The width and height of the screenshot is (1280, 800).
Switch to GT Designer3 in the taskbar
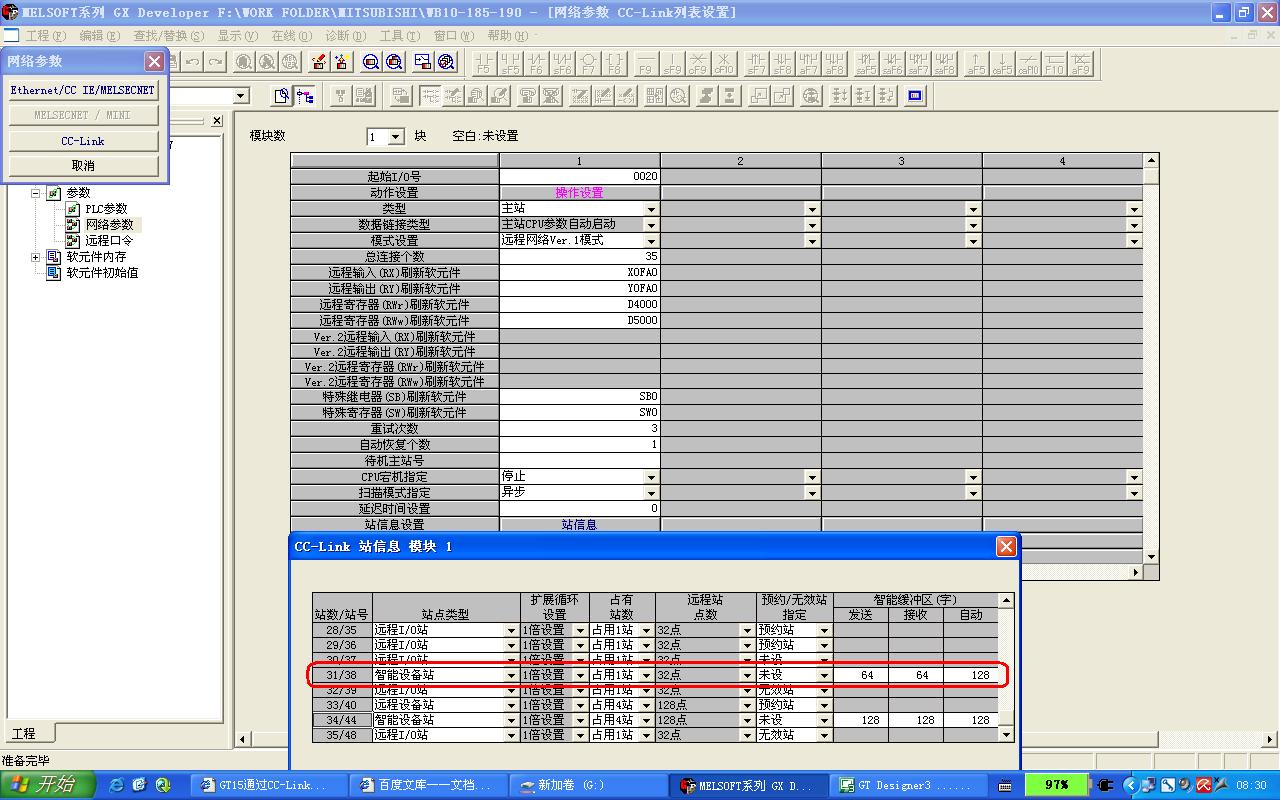(900, 785)
